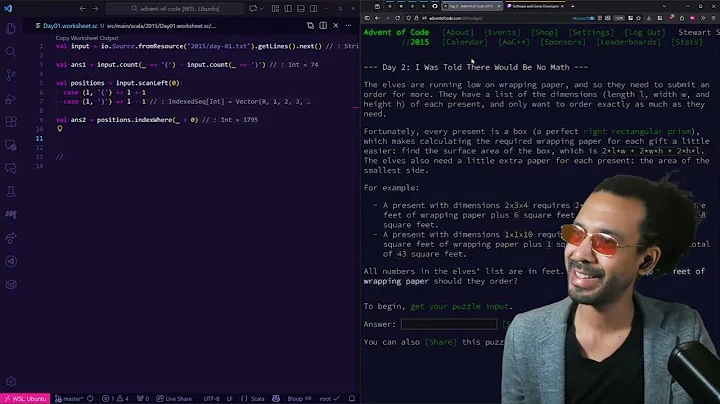Viewport: 720px width, 404px height.
Task: Switch to Software and Game Development browser tab
Action: click(535, 6)
